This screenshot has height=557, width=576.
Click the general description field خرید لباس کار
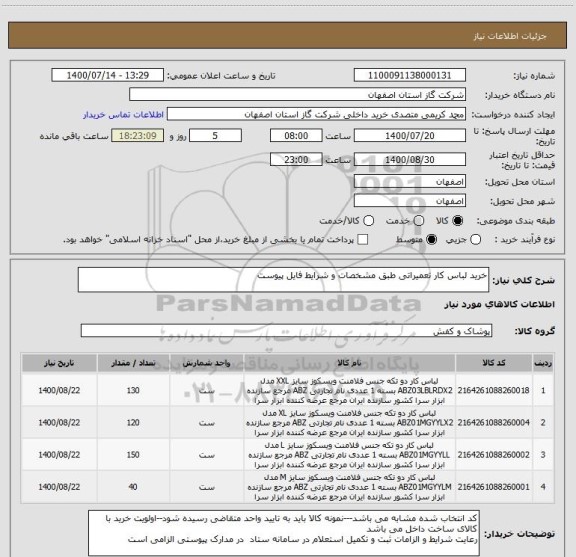pyautogui.click(x=284, y=280)
